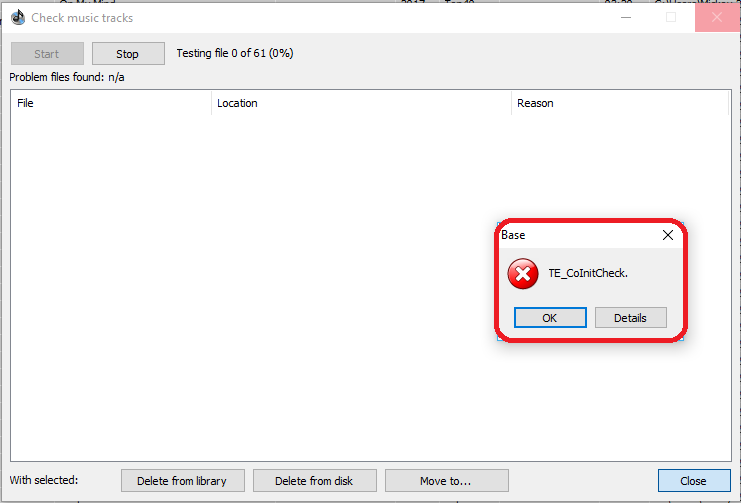Click the TE_CoInitCheck error message text
The width and height of the screenshot is (741, 503).
[x=588, y=273]
